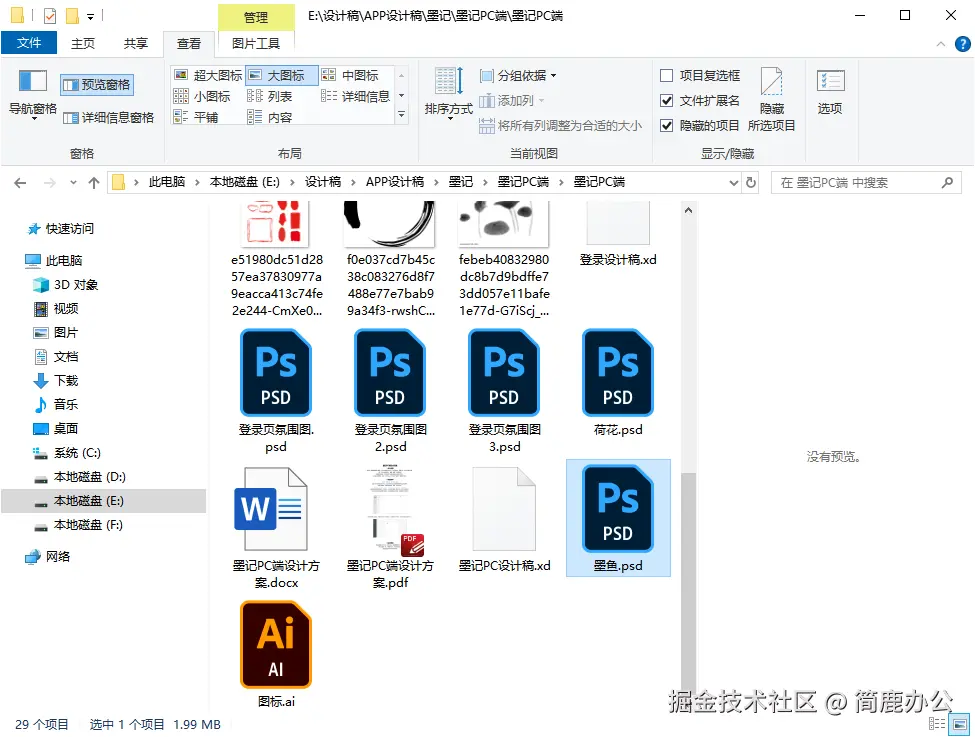
Task: Toggle File name extensions (文件扩展名) checkbox
Action: tap(667, 101)
